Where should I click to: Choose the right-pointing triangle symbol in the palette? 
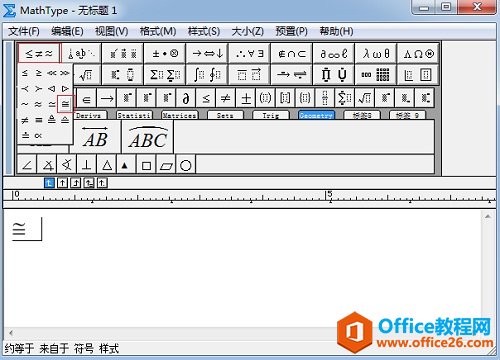65,89
